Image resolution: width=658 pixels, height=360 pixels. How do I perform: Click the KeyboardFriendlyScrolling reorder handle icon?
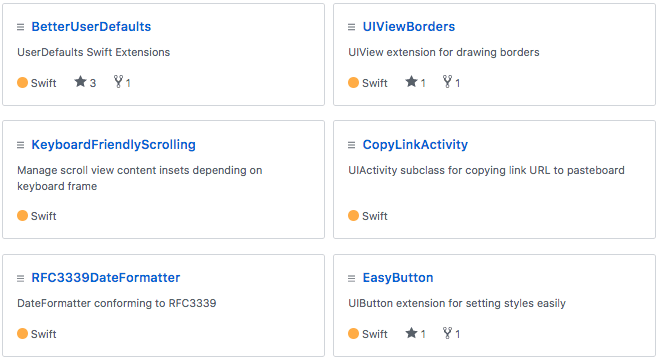[21, 145]
